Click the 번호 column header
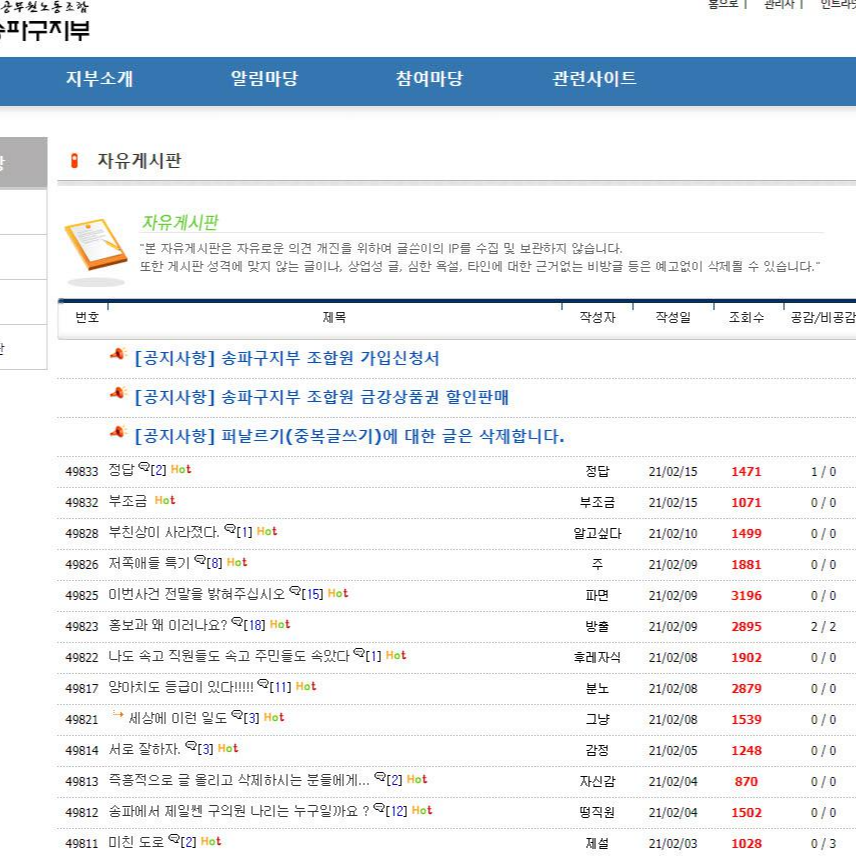This screenshot has width=856, height=857. point(87,318)
